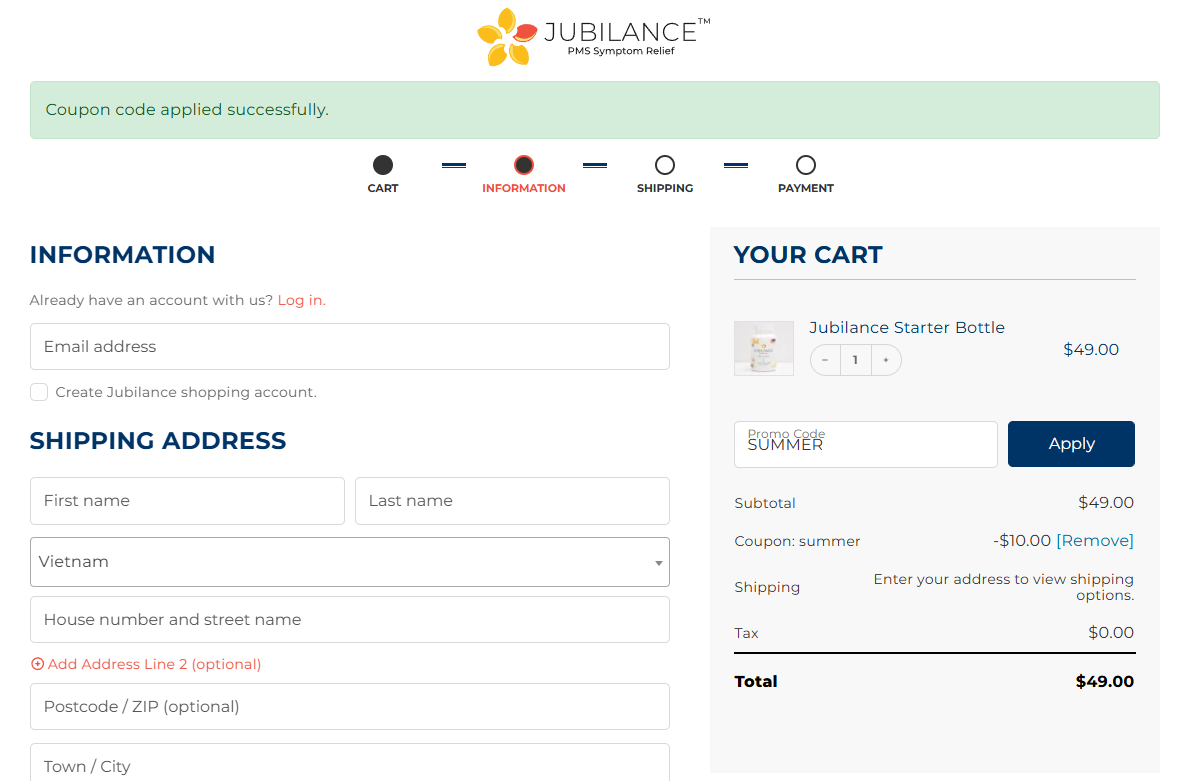Click the Postcode / ZIP field

pos(350,707)
